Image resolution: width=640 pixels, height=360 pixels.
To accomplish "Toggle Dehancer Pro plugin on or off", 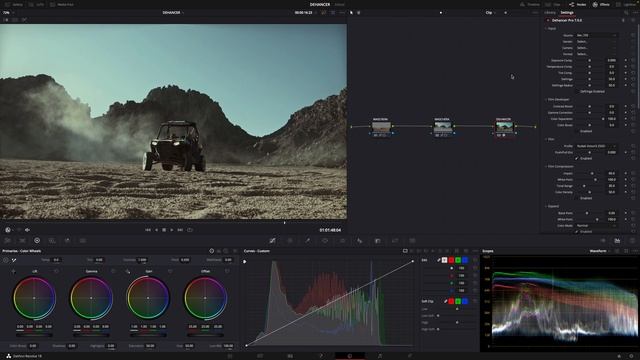I will click(548, 20).
